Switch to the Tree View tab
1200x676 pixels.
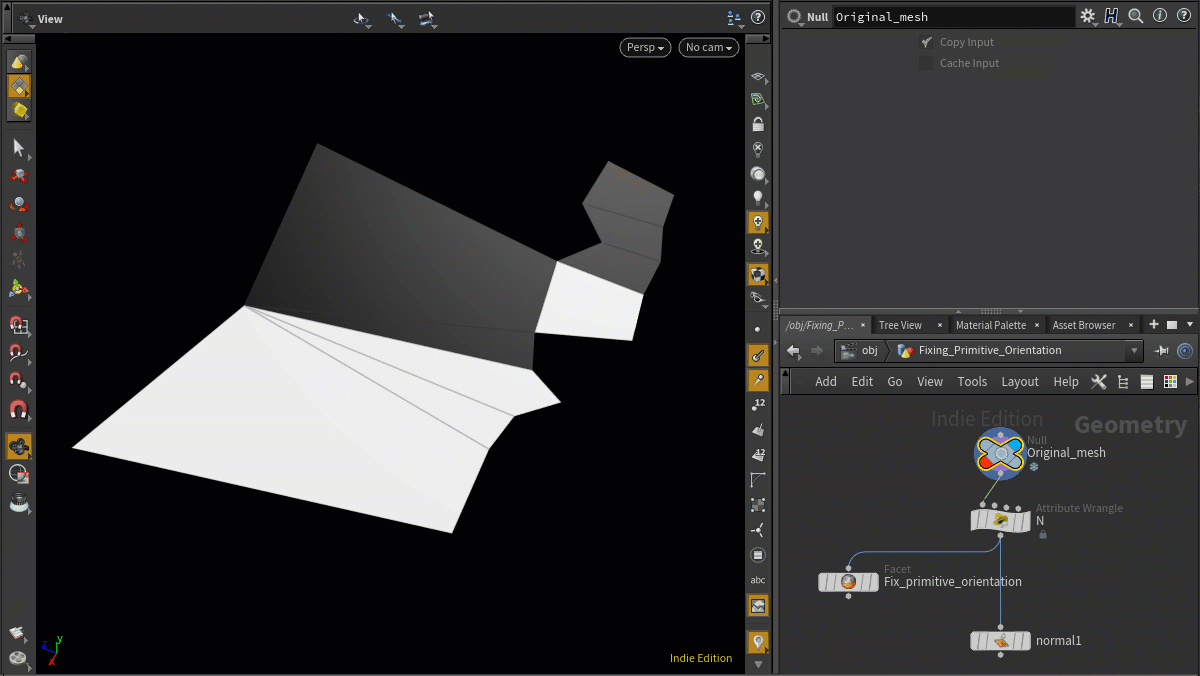click(901, 324)
